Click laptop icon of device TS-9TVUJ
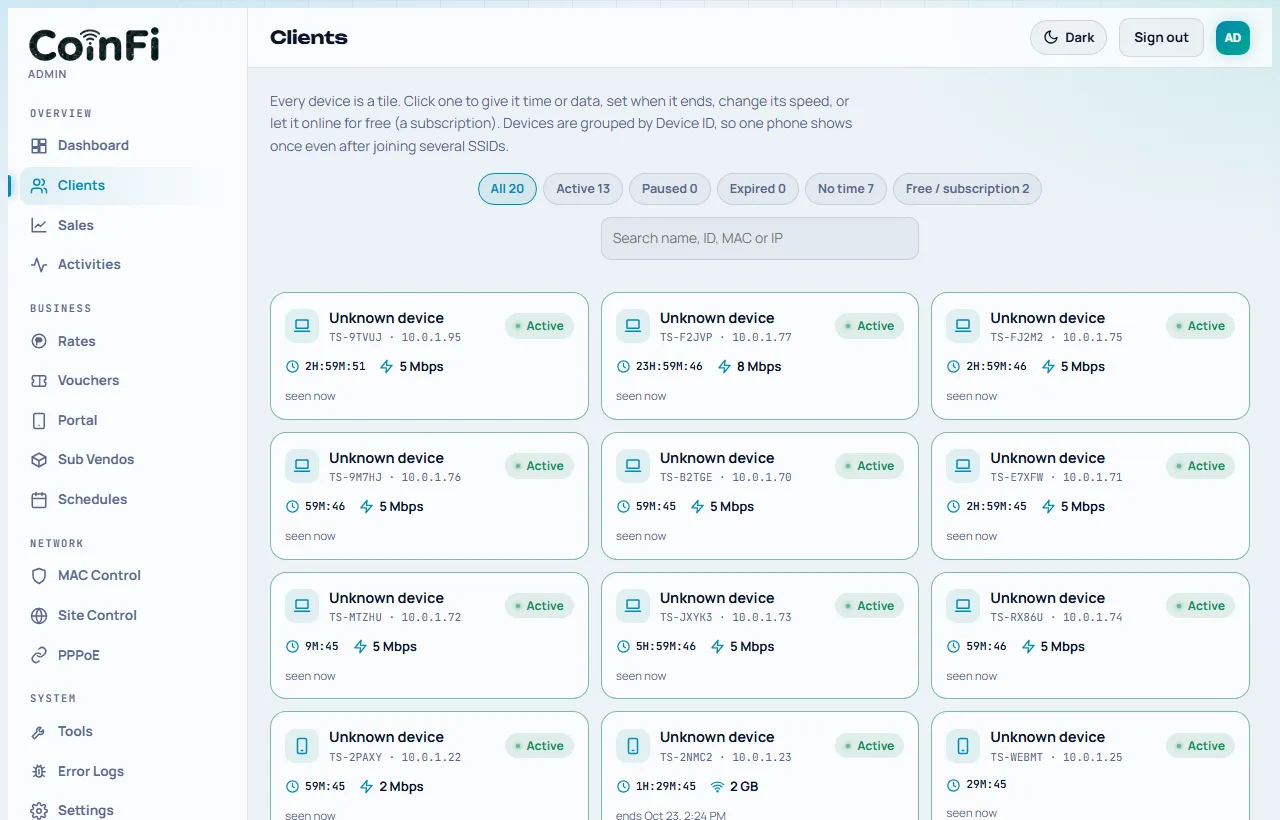This screenshot has height=820, width=1280. coord(302,326)
